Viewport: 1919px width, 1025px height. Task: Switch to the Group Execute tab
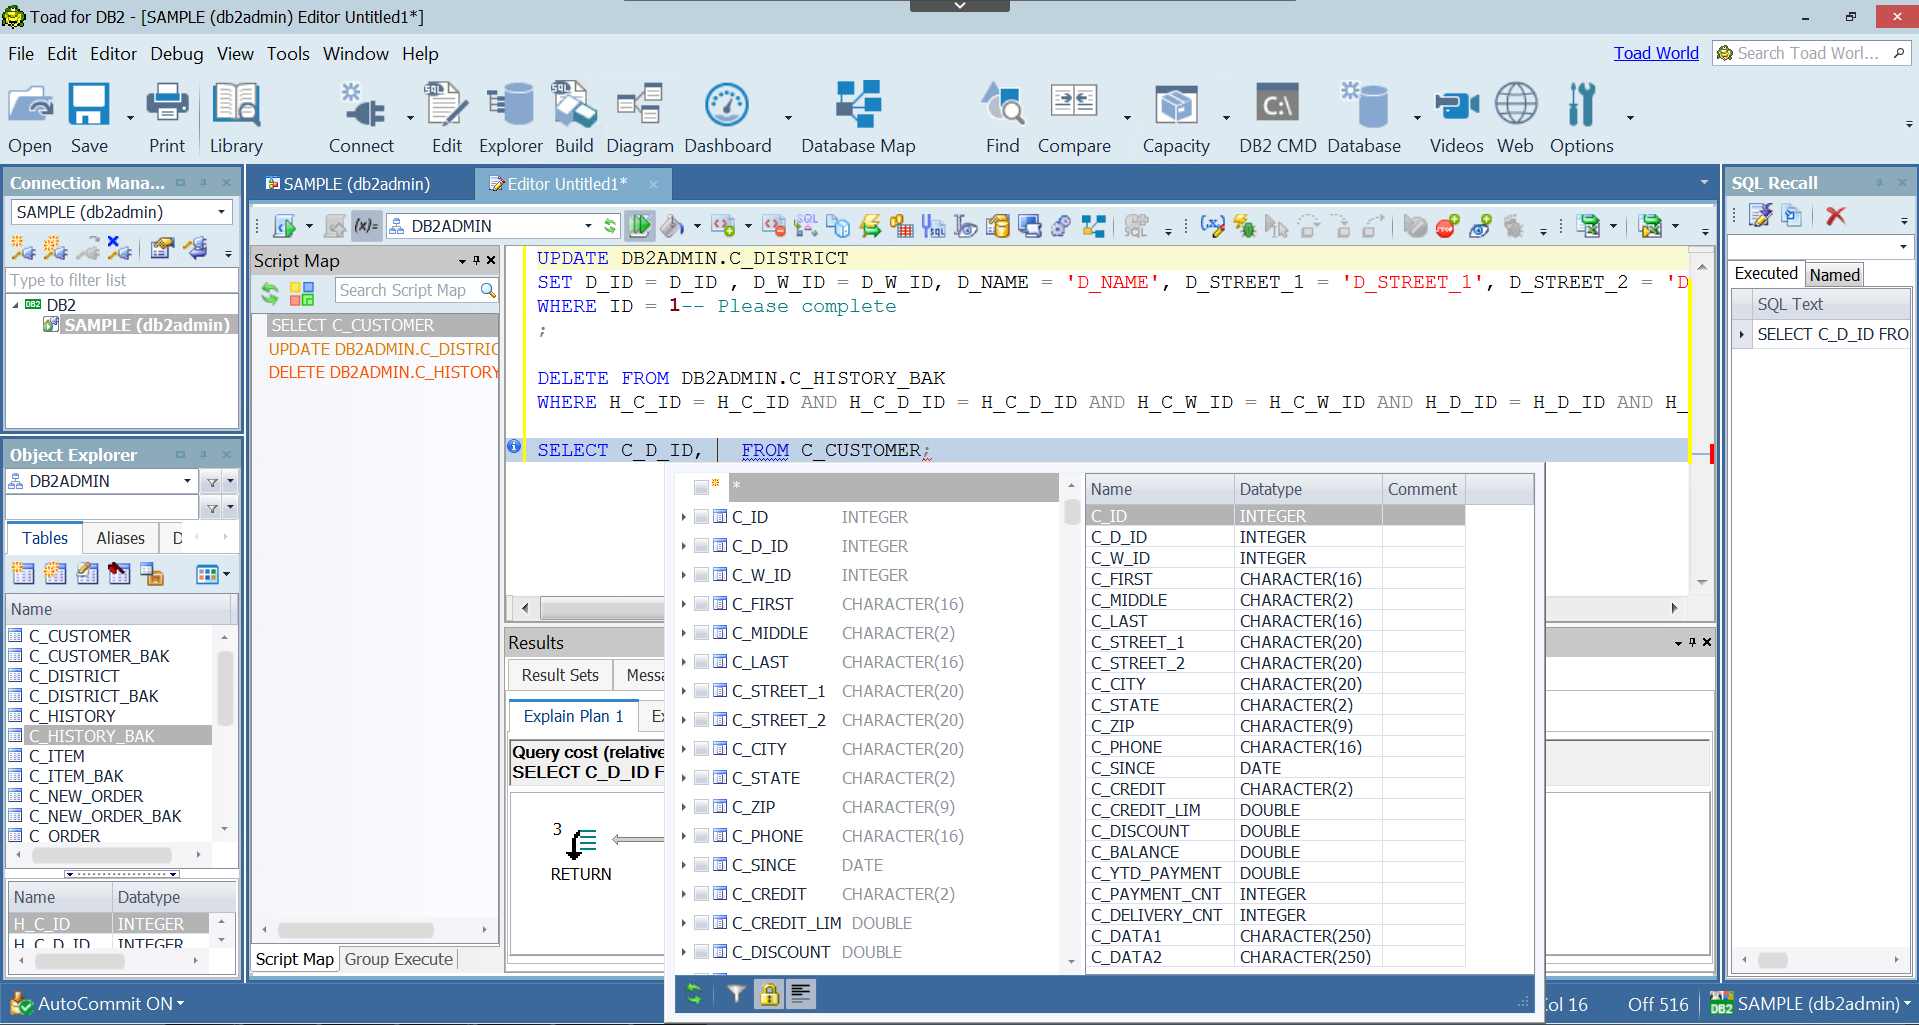pos(399,959)
